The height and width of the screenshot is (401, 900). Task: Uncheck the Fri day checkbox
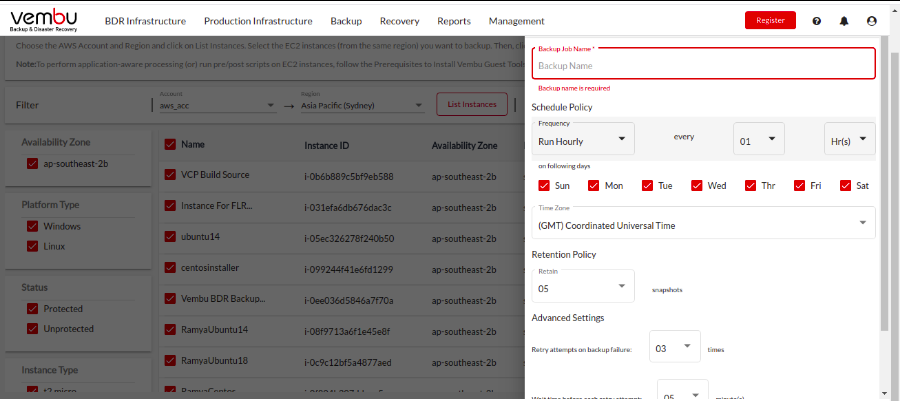point(800,185)
